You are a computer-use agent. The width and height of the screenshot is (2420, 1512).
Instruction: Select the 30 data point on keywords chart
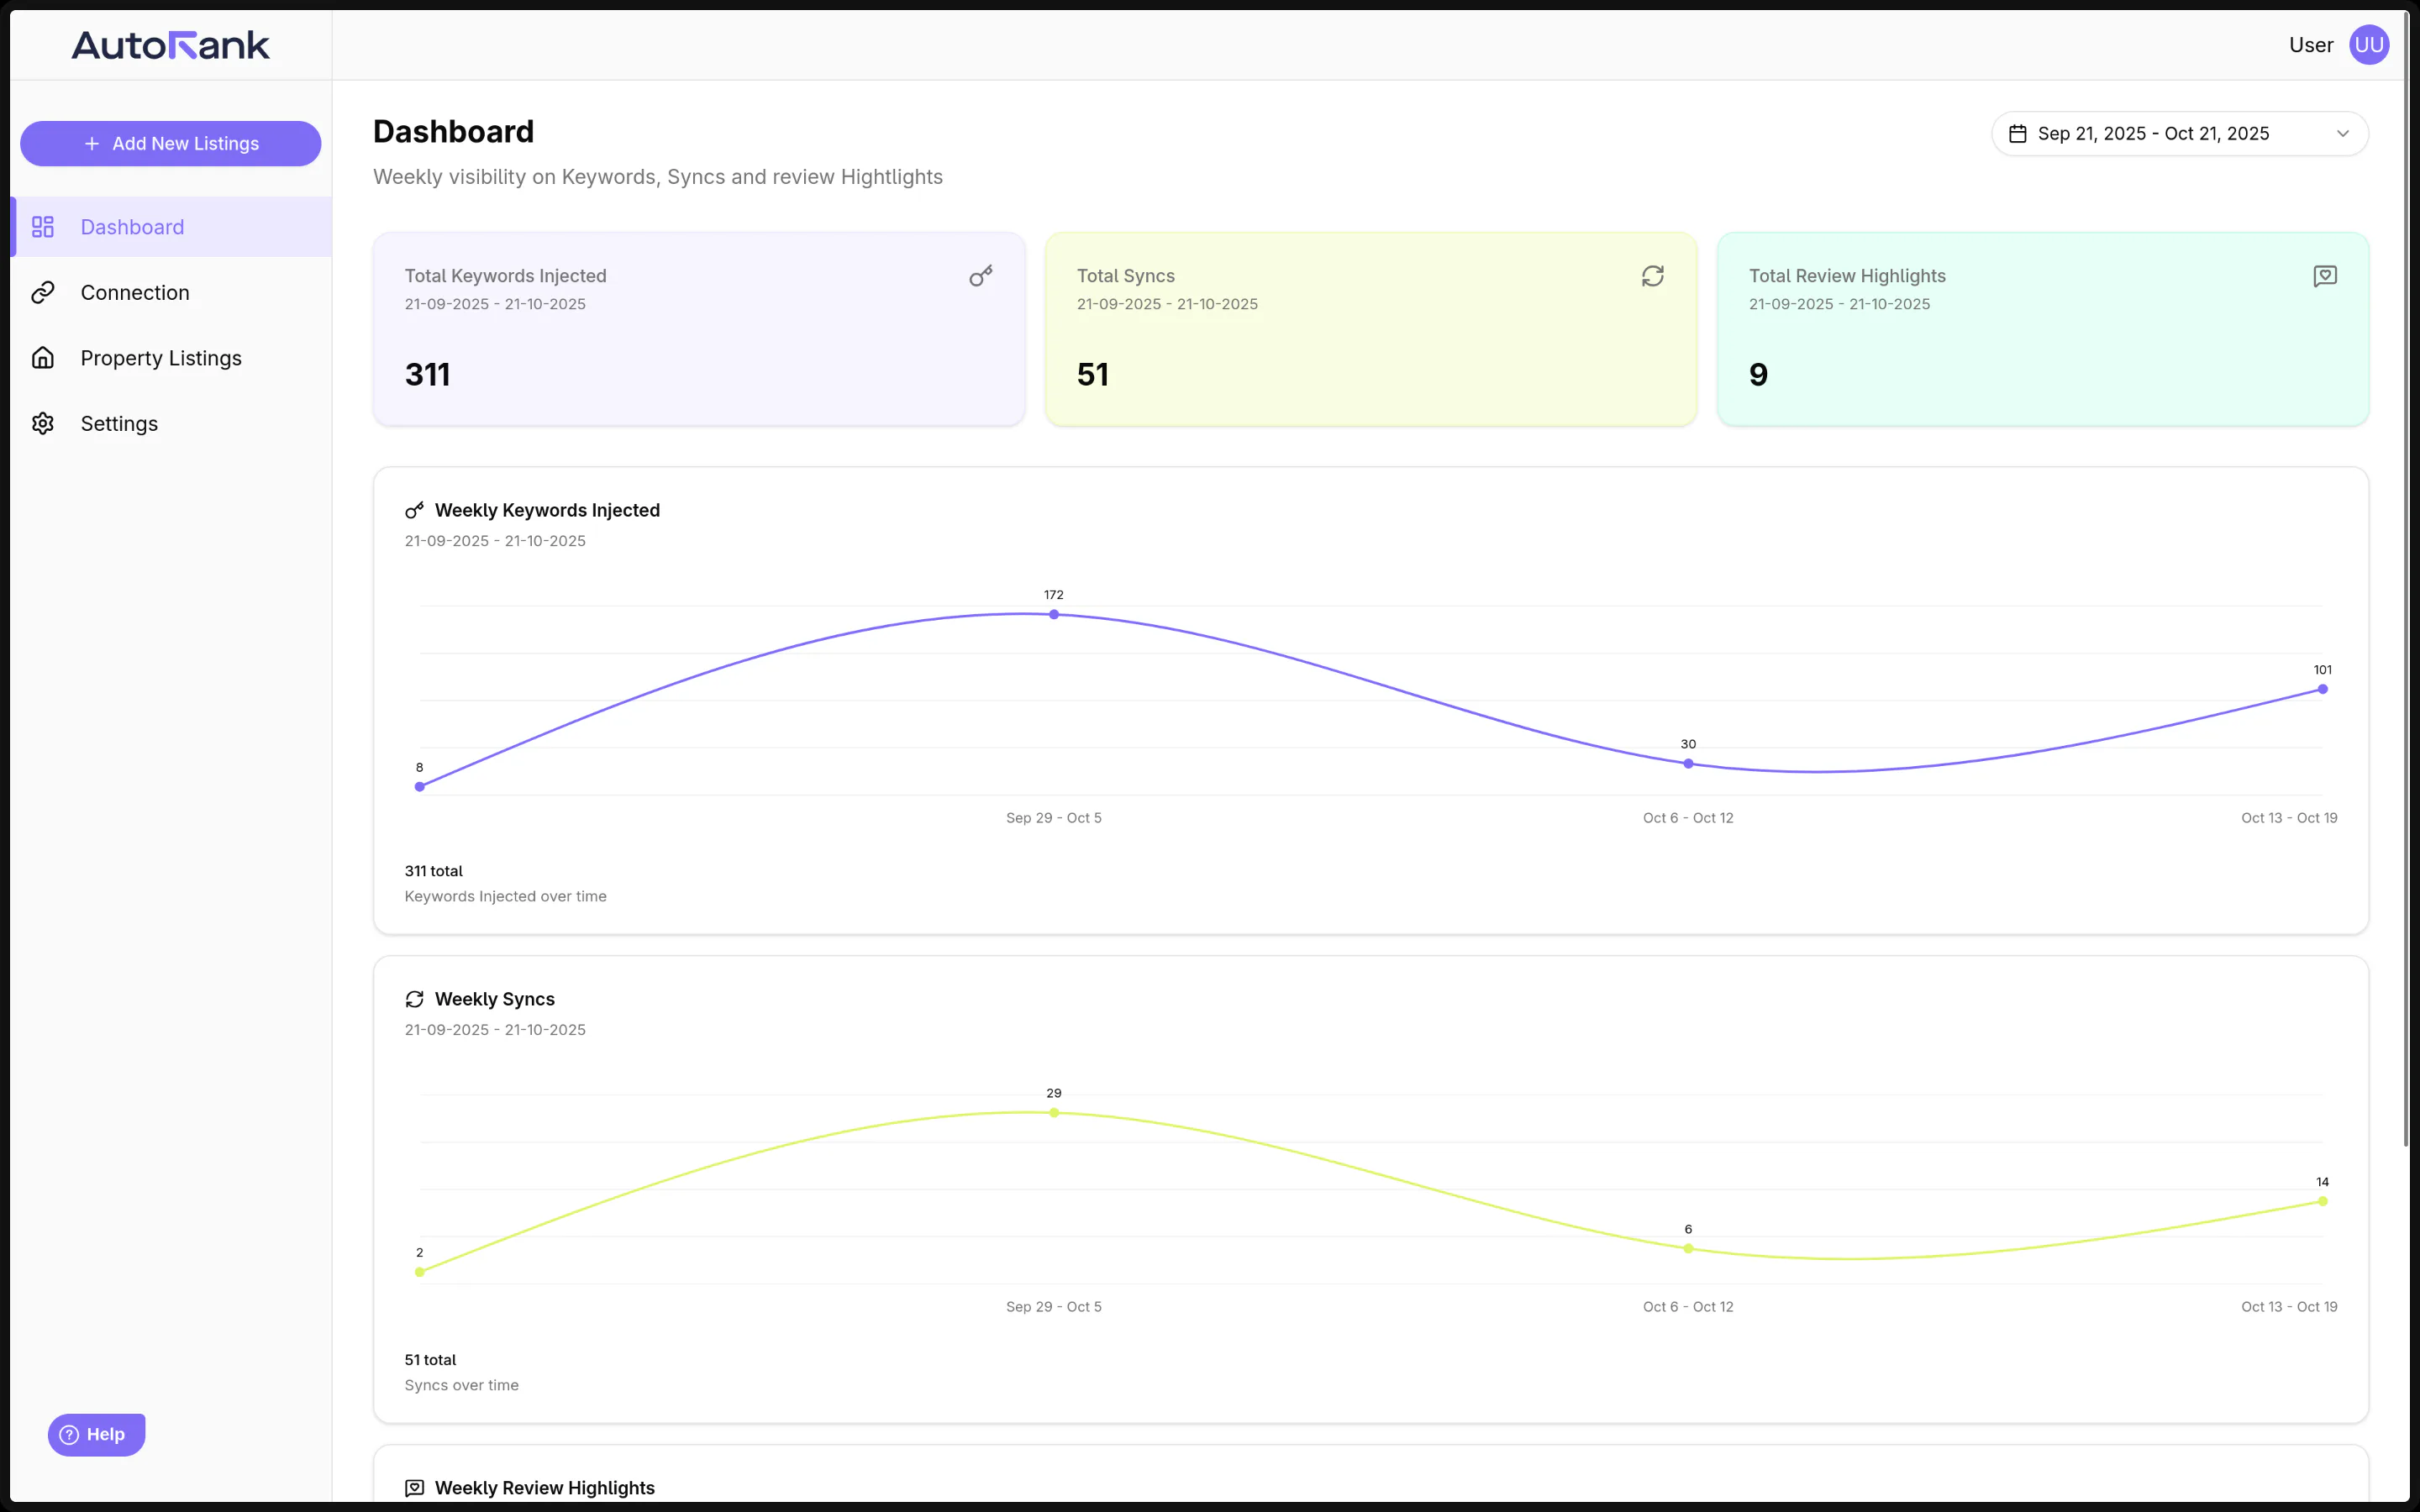[1688, 763]
